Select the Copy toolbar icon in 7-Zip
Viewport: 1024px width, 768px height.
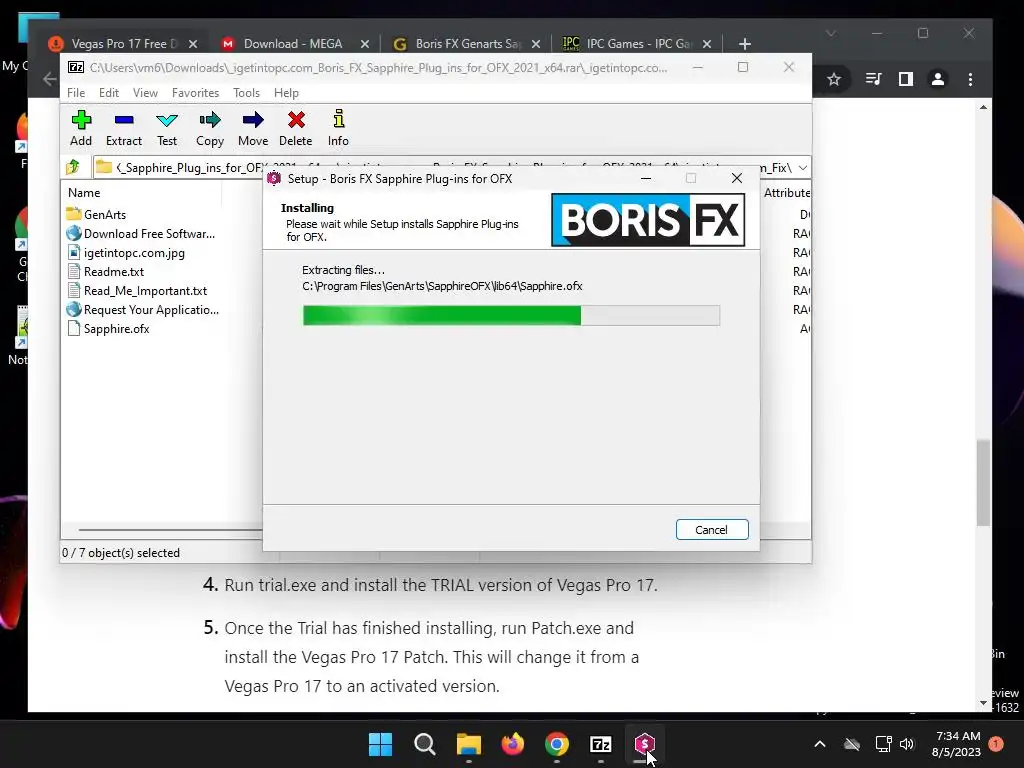point(210,129)
